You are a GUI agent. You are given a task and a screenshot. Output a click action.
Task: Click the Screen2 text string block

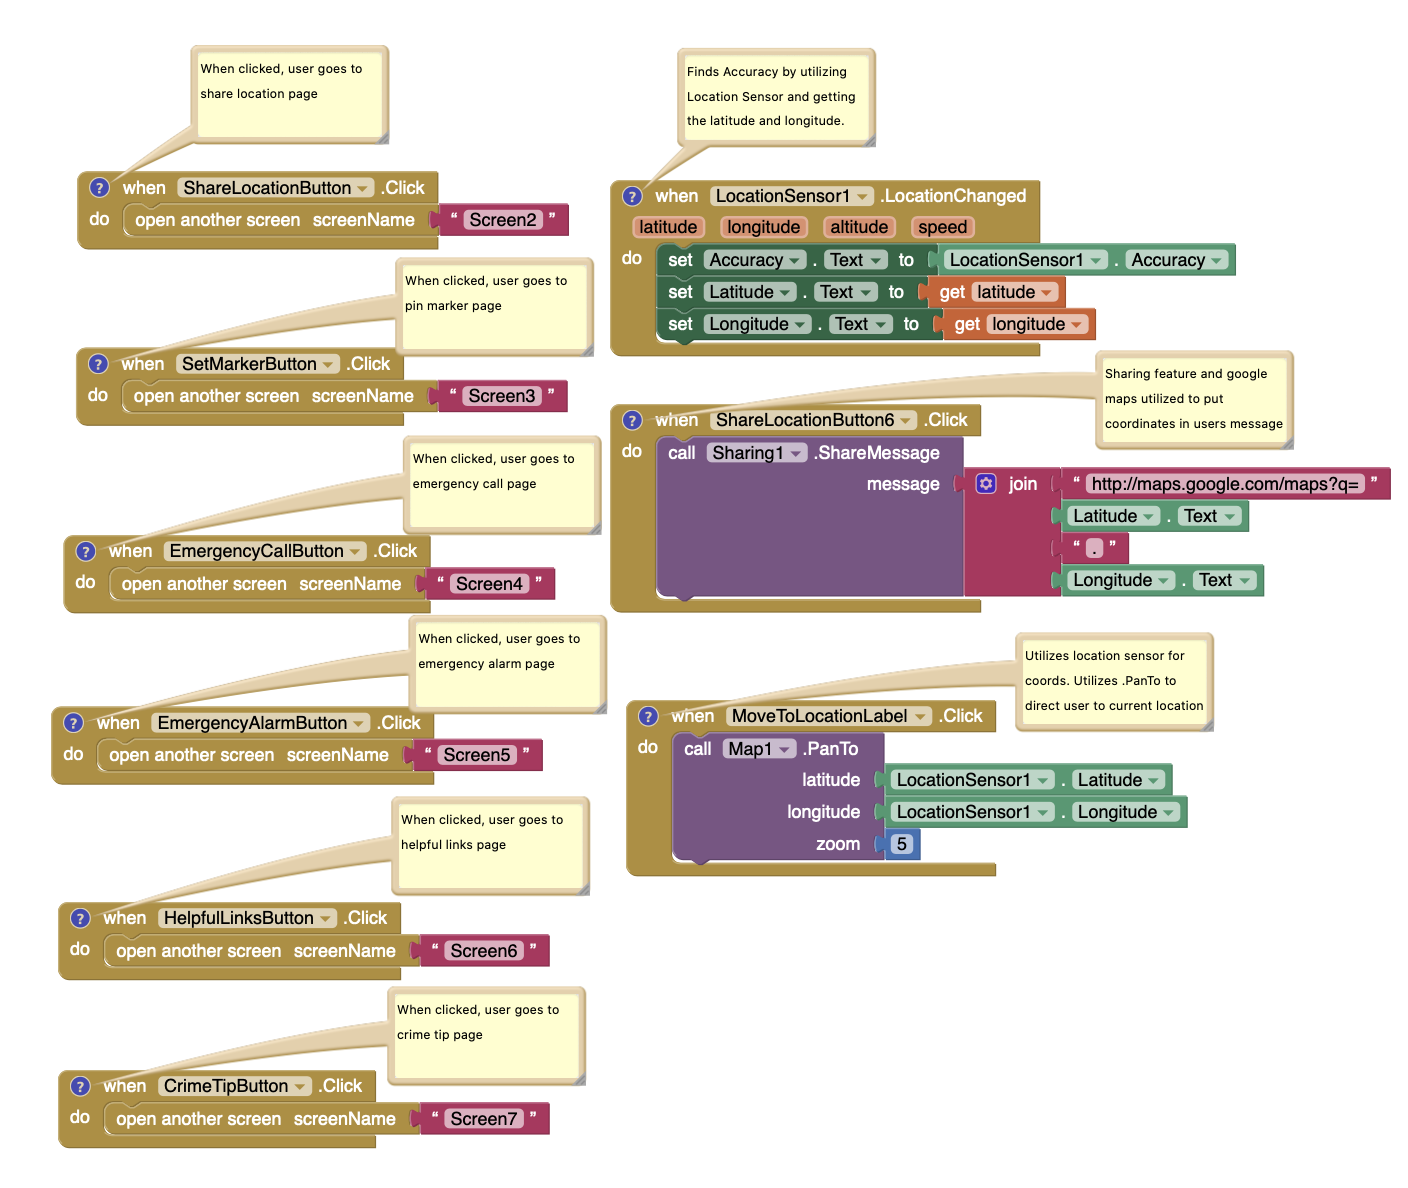502,219
